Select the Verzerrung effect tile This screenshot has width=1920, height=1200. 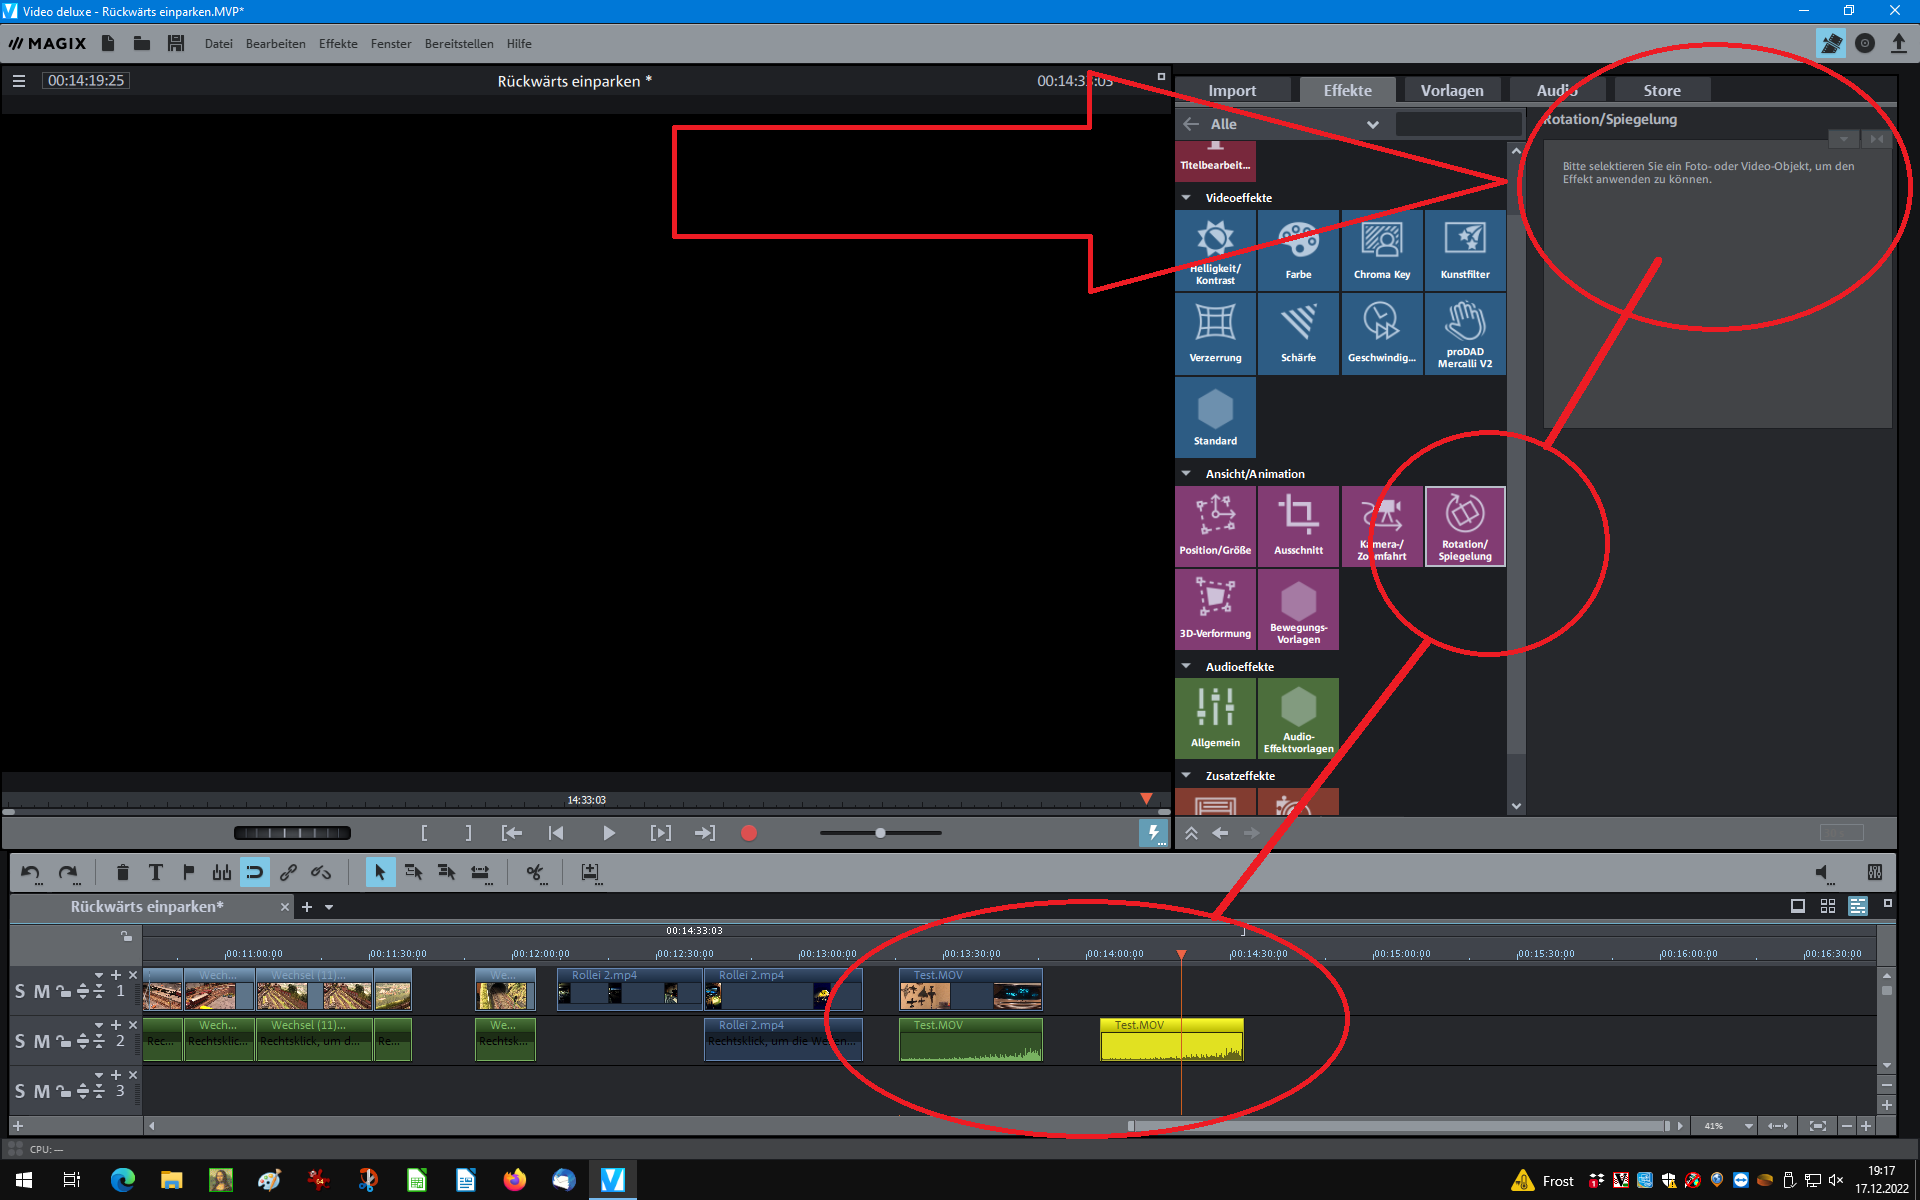(1215, 334)
